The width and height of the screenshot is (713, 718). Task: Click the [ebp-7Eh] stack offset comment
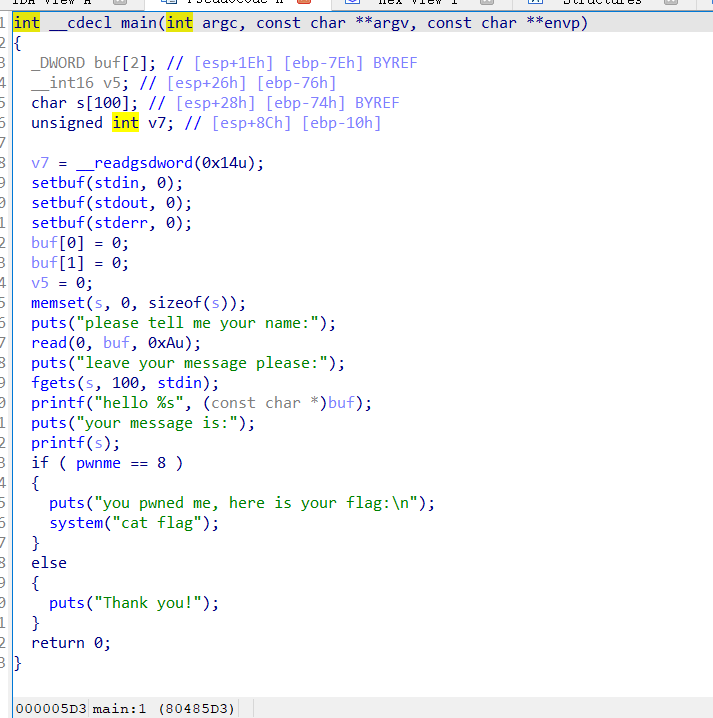(x=323, y=63)
